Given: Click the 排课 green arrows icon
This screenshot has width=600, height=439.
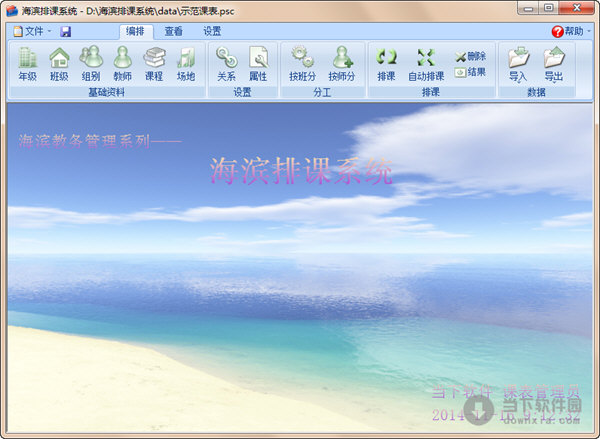Looking at the screenshot, I should pos(386,64).
